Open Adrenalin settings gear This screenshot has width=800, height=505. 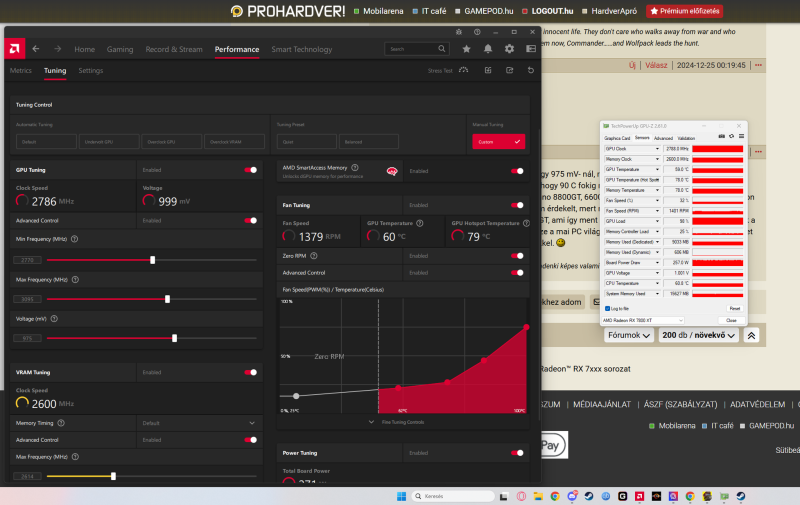(509, 49)
